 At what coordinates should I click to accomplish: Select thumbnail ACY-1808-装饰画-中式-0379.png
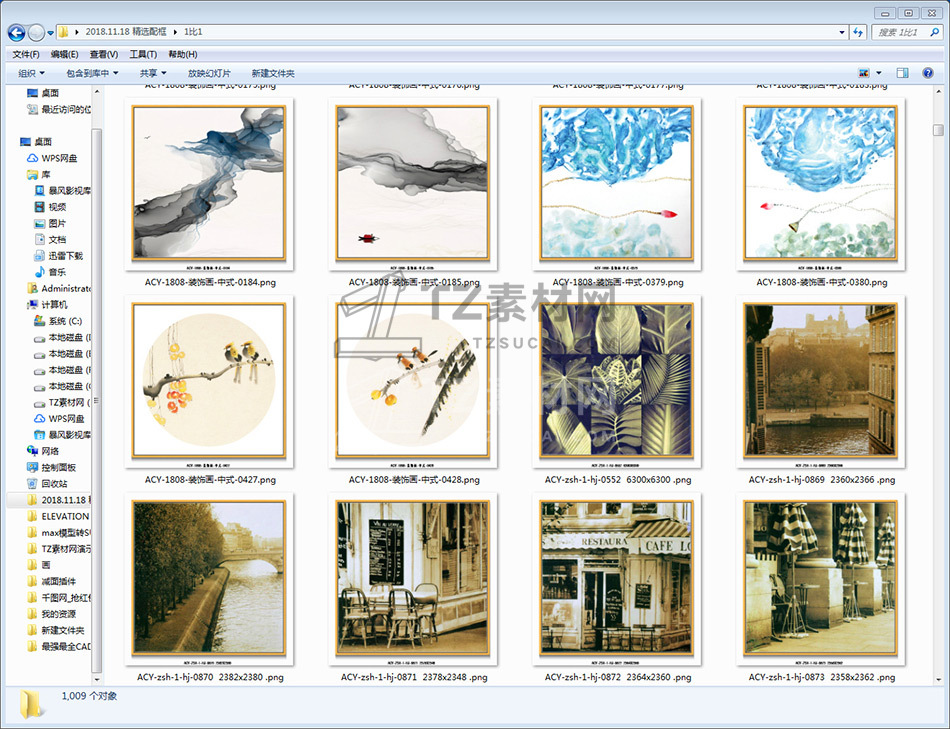(616, 184)
